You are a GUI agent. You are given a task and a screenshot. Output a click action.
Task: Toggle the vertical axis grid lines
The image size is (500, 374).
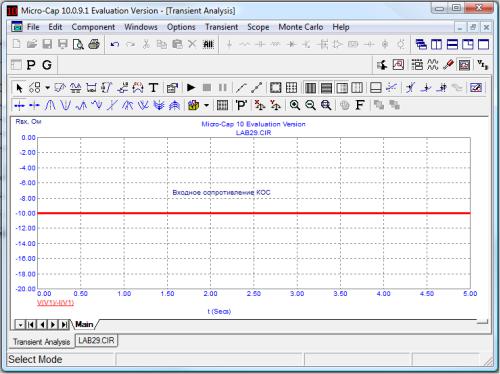310,88
